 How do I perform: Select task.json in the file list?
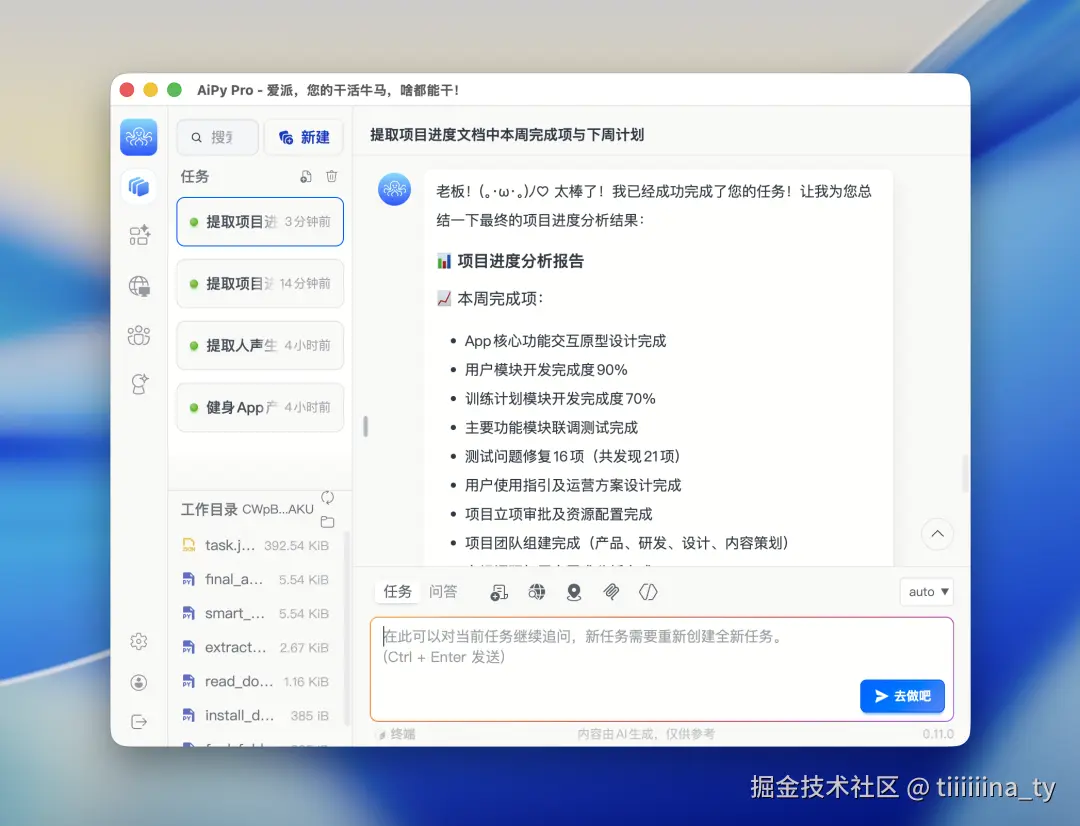(231, 545)
